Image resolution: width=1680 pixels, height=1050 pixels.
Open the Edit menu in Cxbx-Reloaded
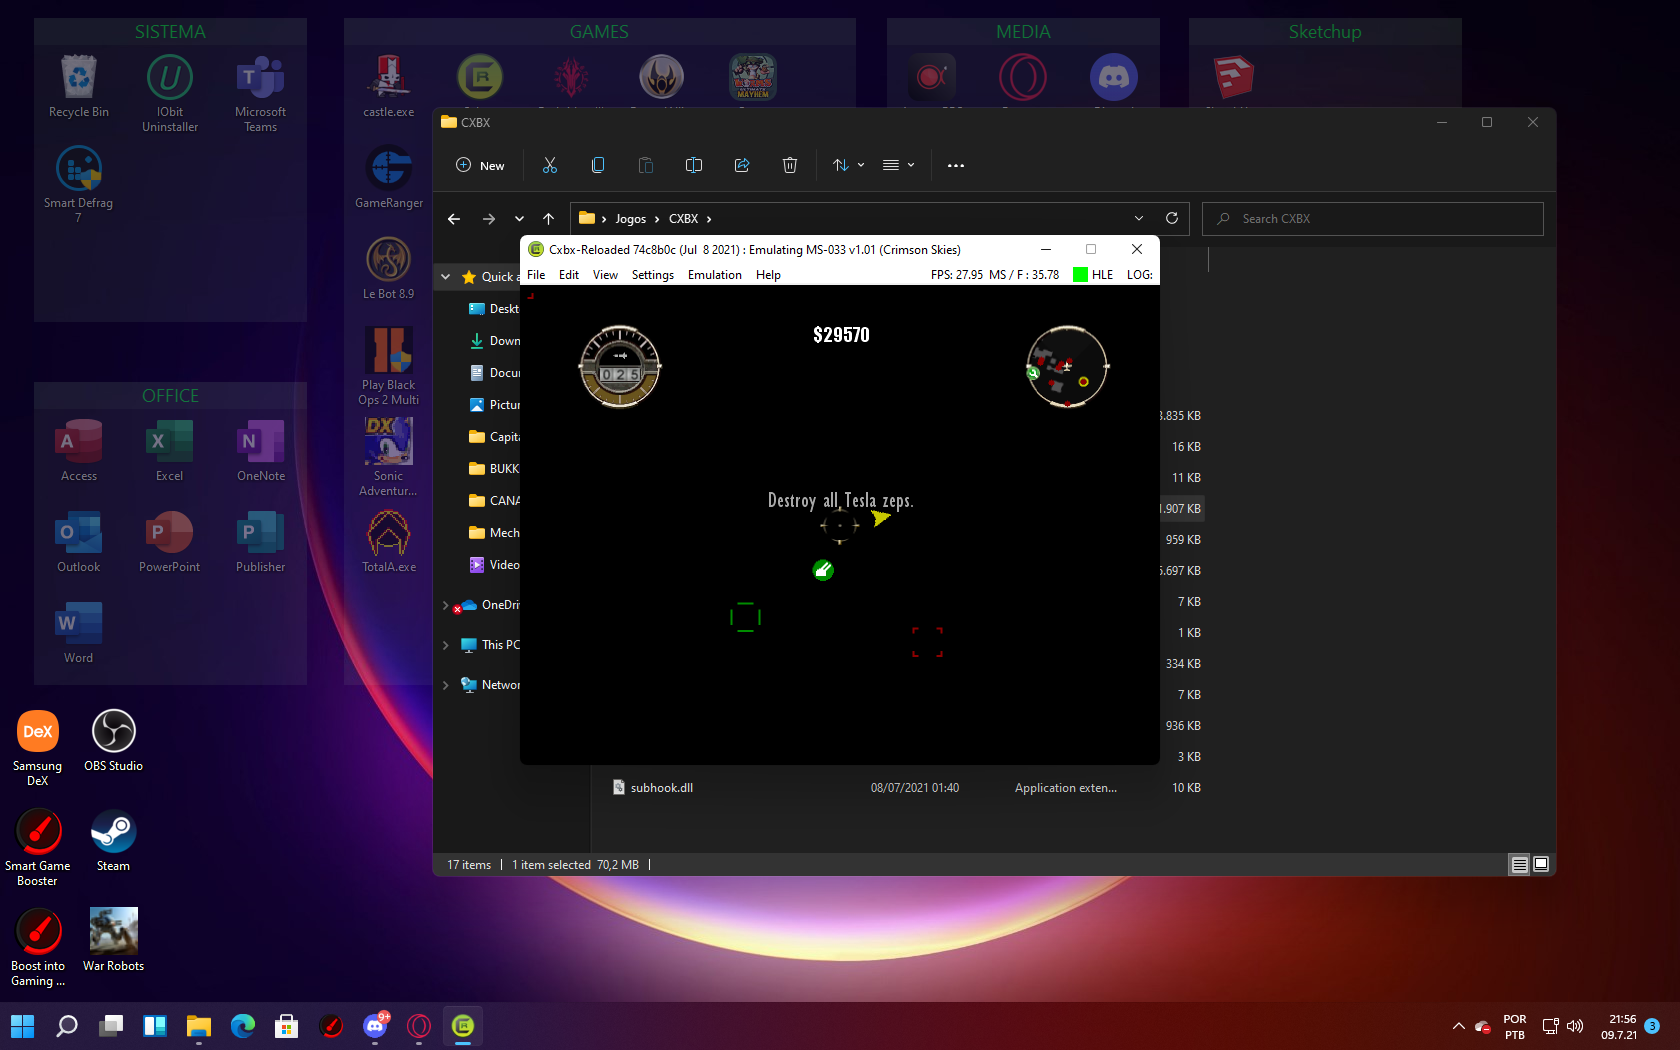[569, 275]
